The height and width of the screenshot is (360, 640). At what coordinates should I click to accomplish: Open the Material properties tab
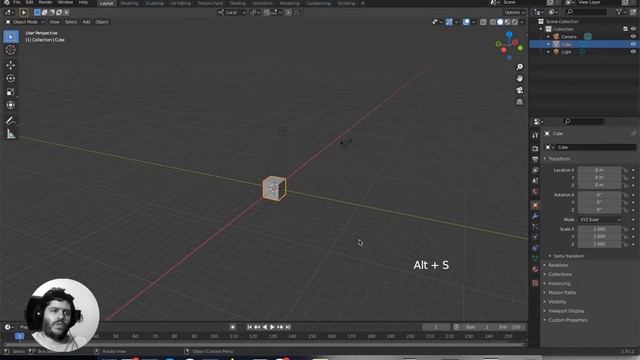click(535, 269)
